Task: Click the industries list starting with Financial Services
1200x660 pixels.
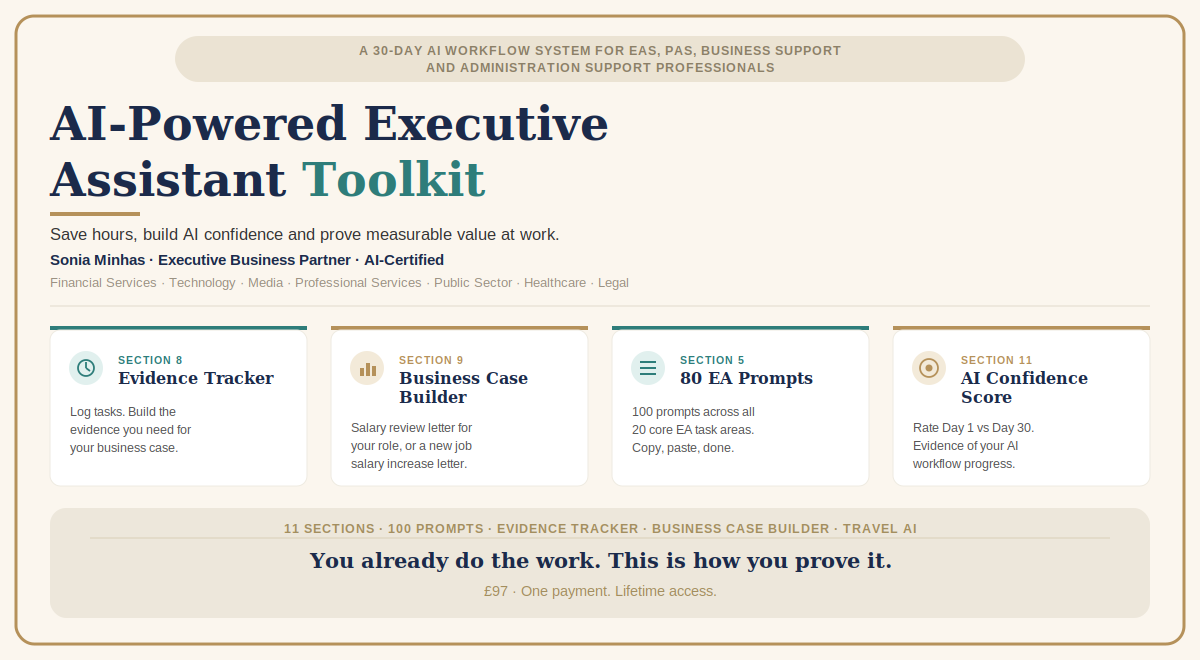Action: [339, 283]
